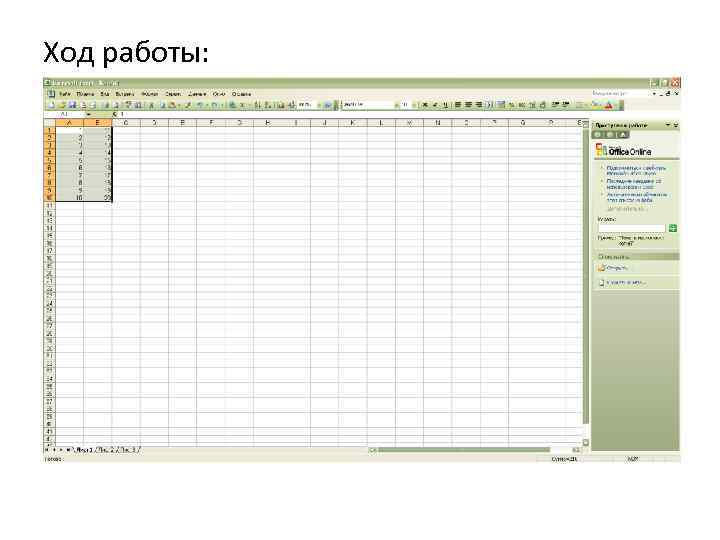Copy selection using the Copy icon
The image size is (720, 540).
162,105
